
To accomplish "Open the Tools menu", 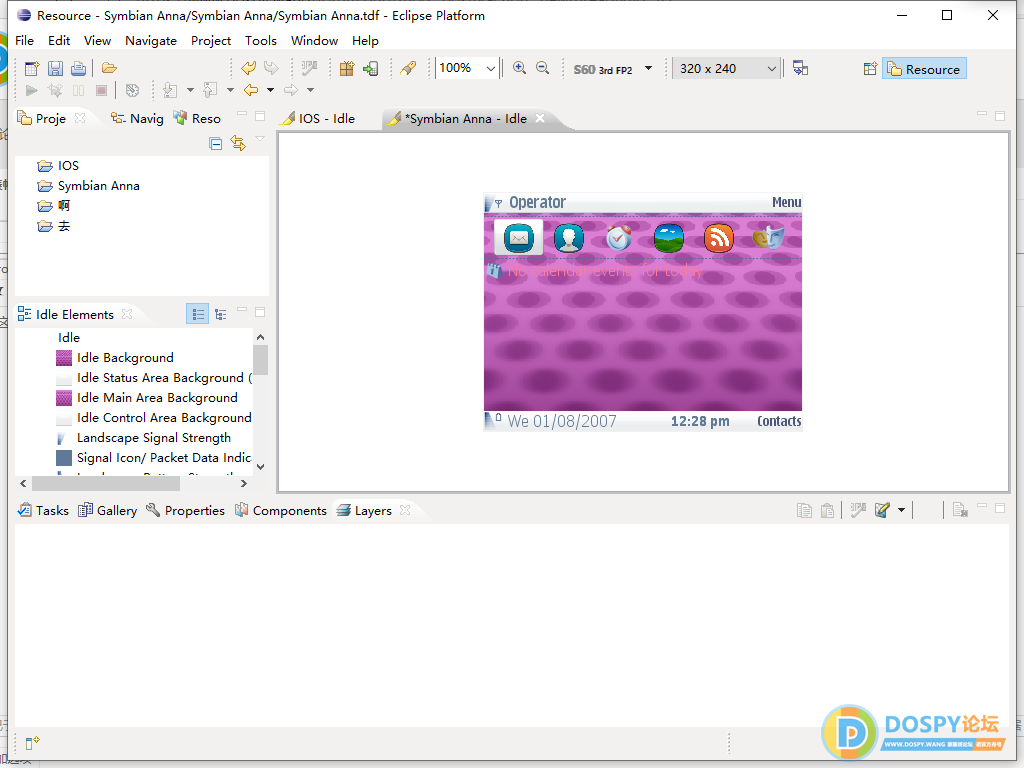I will pos(261,40).
